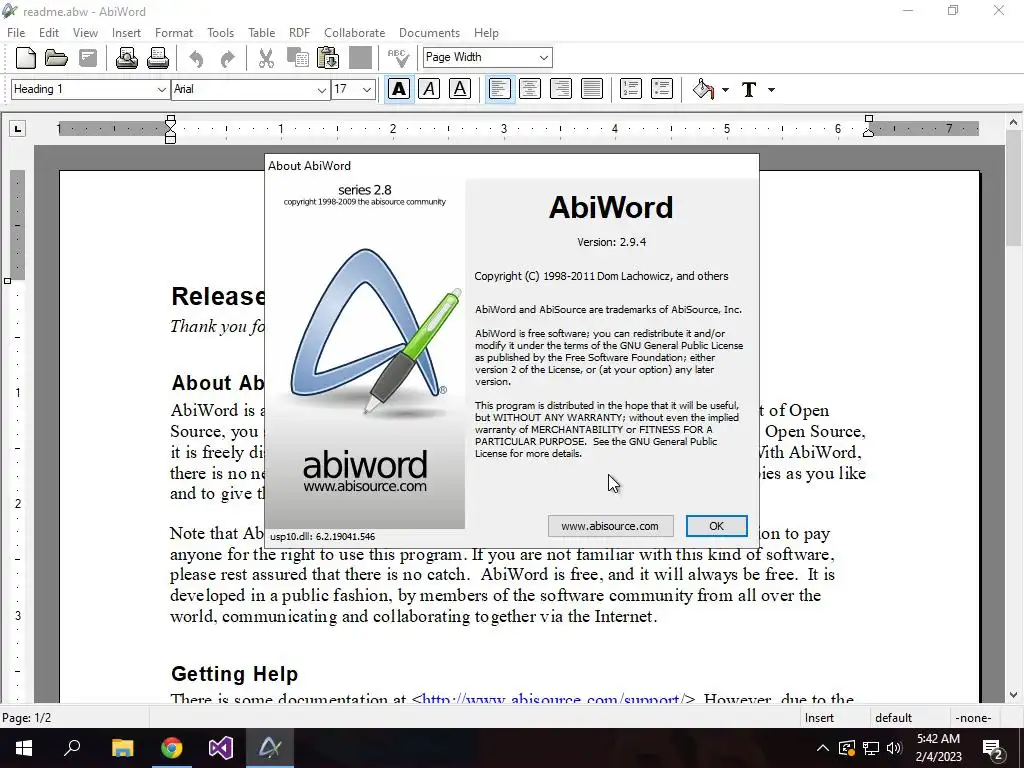The width and height of the screenshot is (1024, 768).
Task: Open the Format menu
Action: [174, 33]
